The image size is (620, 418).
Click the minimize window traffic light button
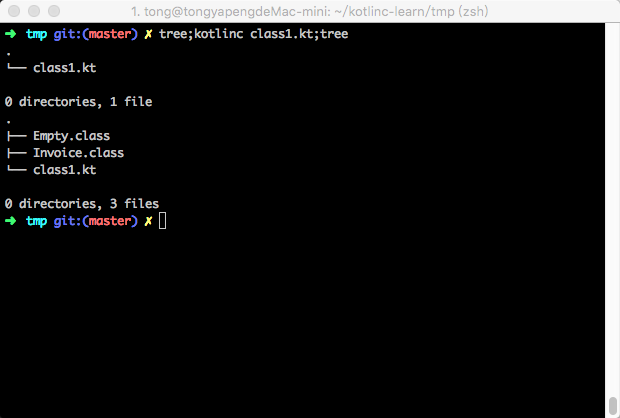pyautogui.click(x=34, y=11)
